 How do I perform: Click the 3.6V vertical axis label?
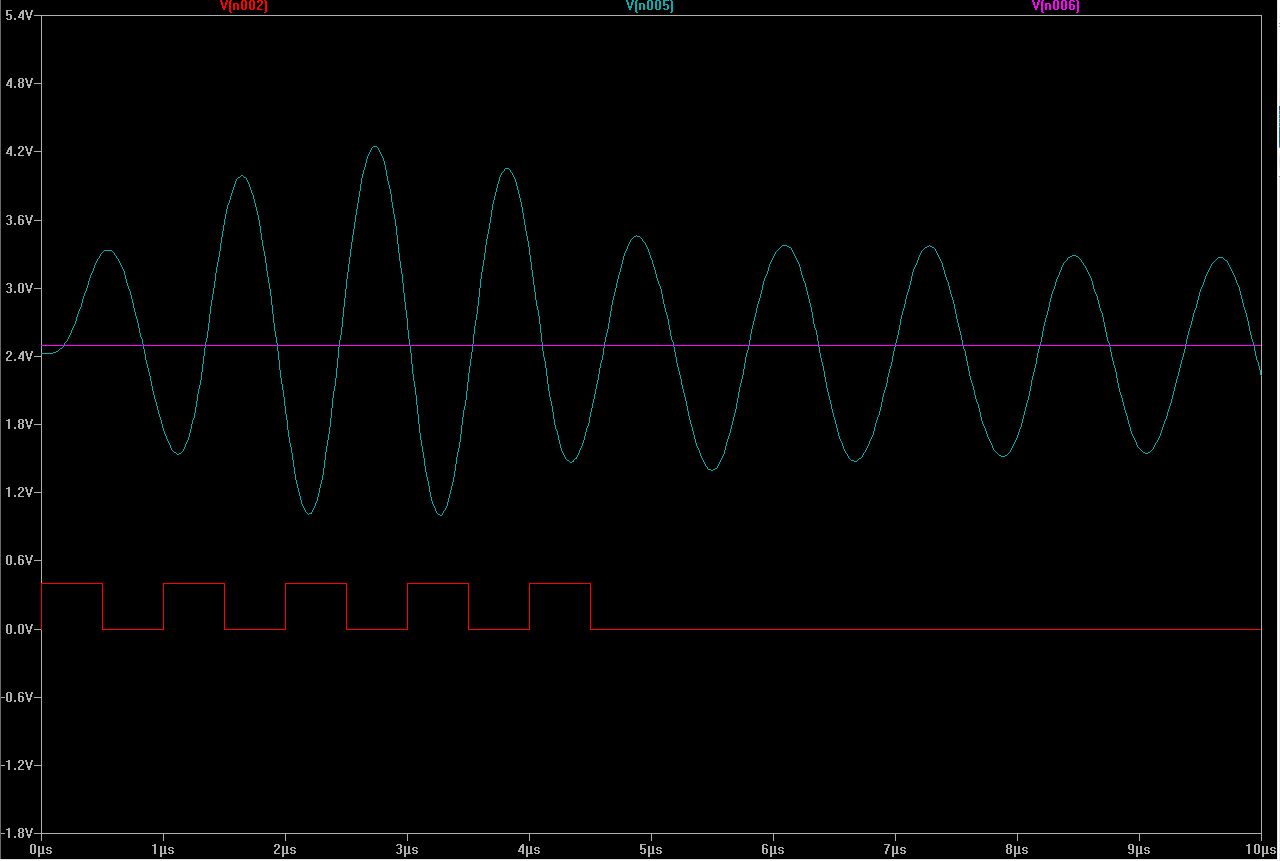(x=19, y=220)
